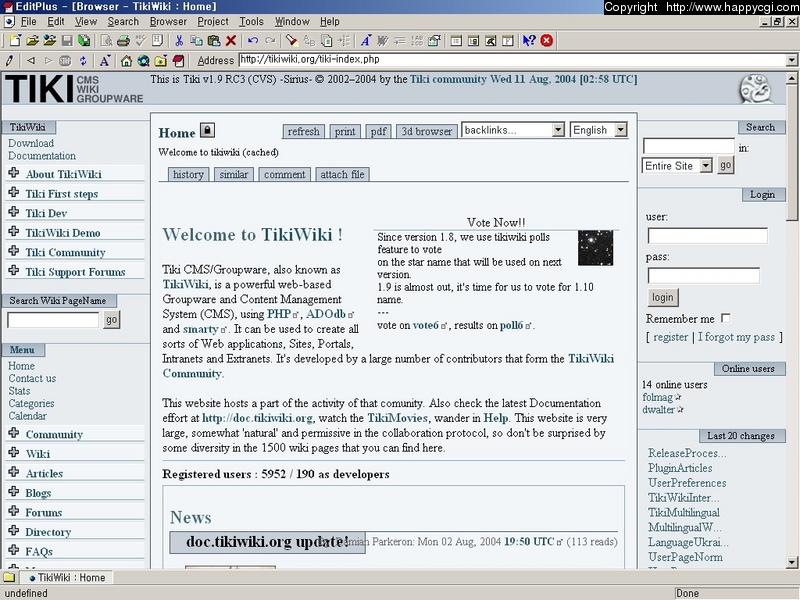
Task: Click the Address URL field
Action: [512, 60]
